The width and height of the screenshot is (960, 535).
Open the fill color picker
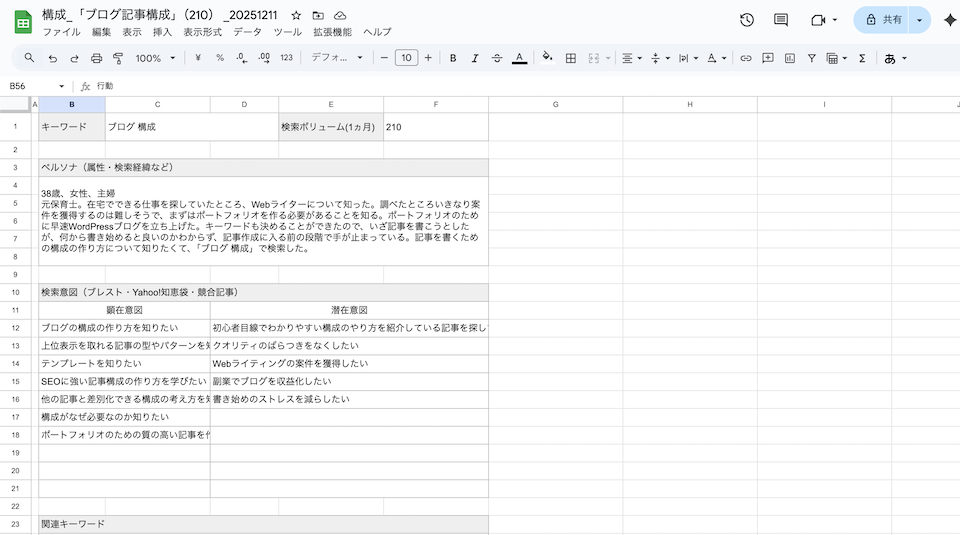(547, 58)
